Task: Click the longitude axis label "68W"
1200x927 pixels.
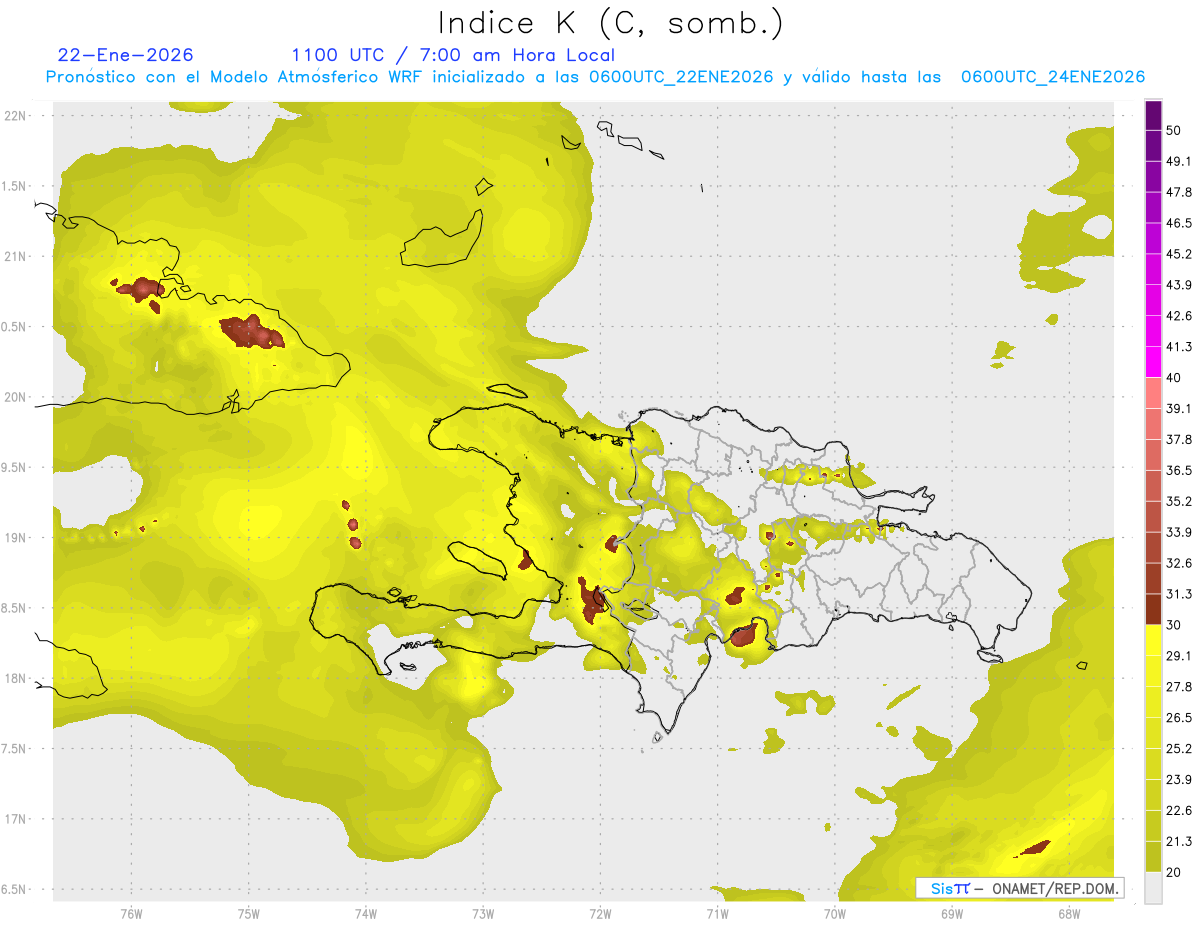Action: pyautogui.click(x=1068, y=914)
